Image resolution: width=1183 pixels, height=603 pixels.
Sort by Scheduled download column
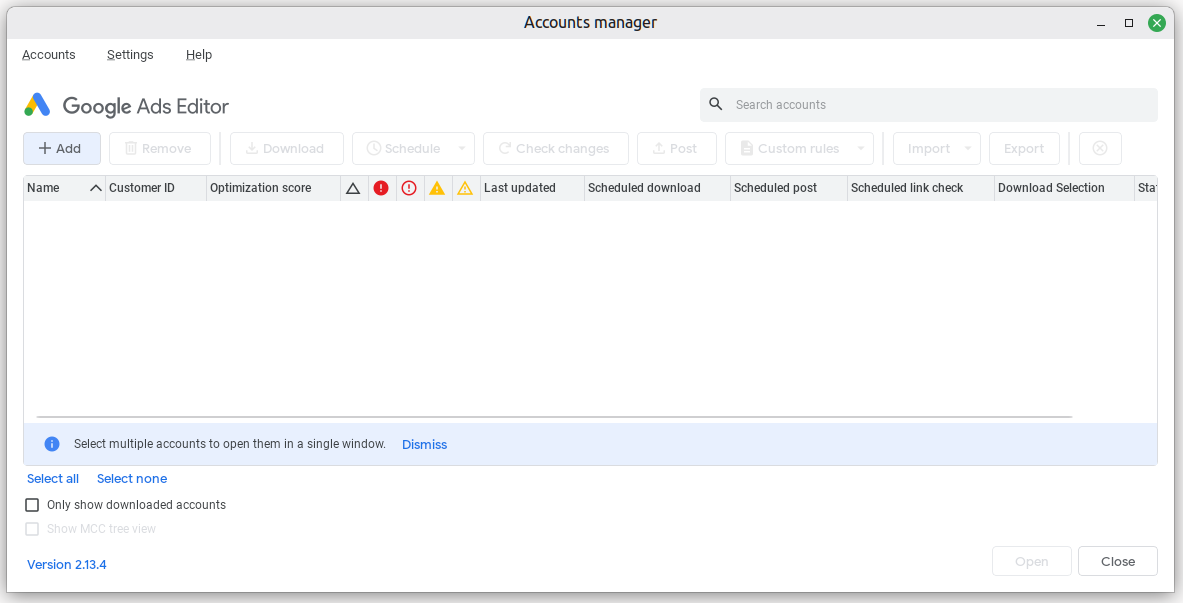point(657,188)
